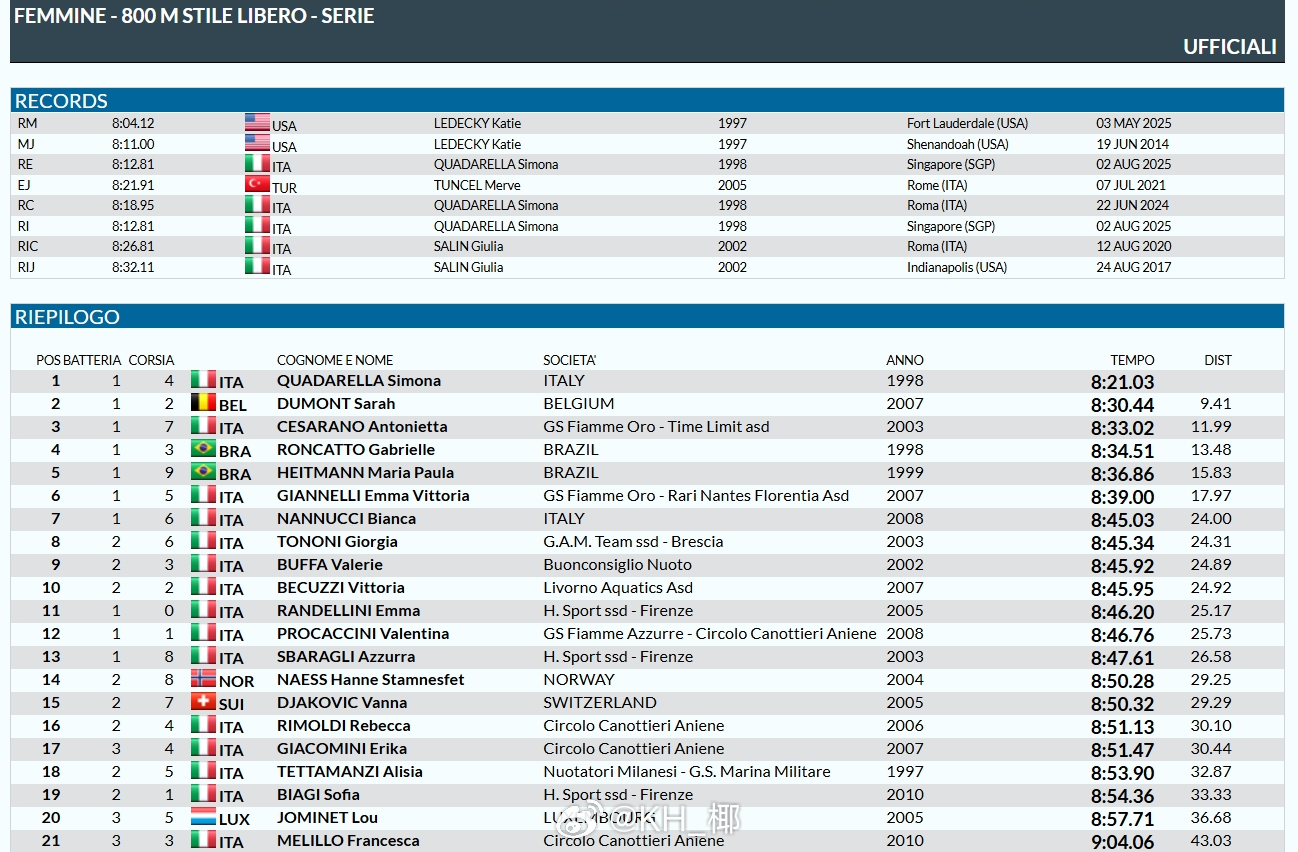Click the Italian flag beside GIACOMINI Erika
The image size is (1298, 852).
click(203, 748)
